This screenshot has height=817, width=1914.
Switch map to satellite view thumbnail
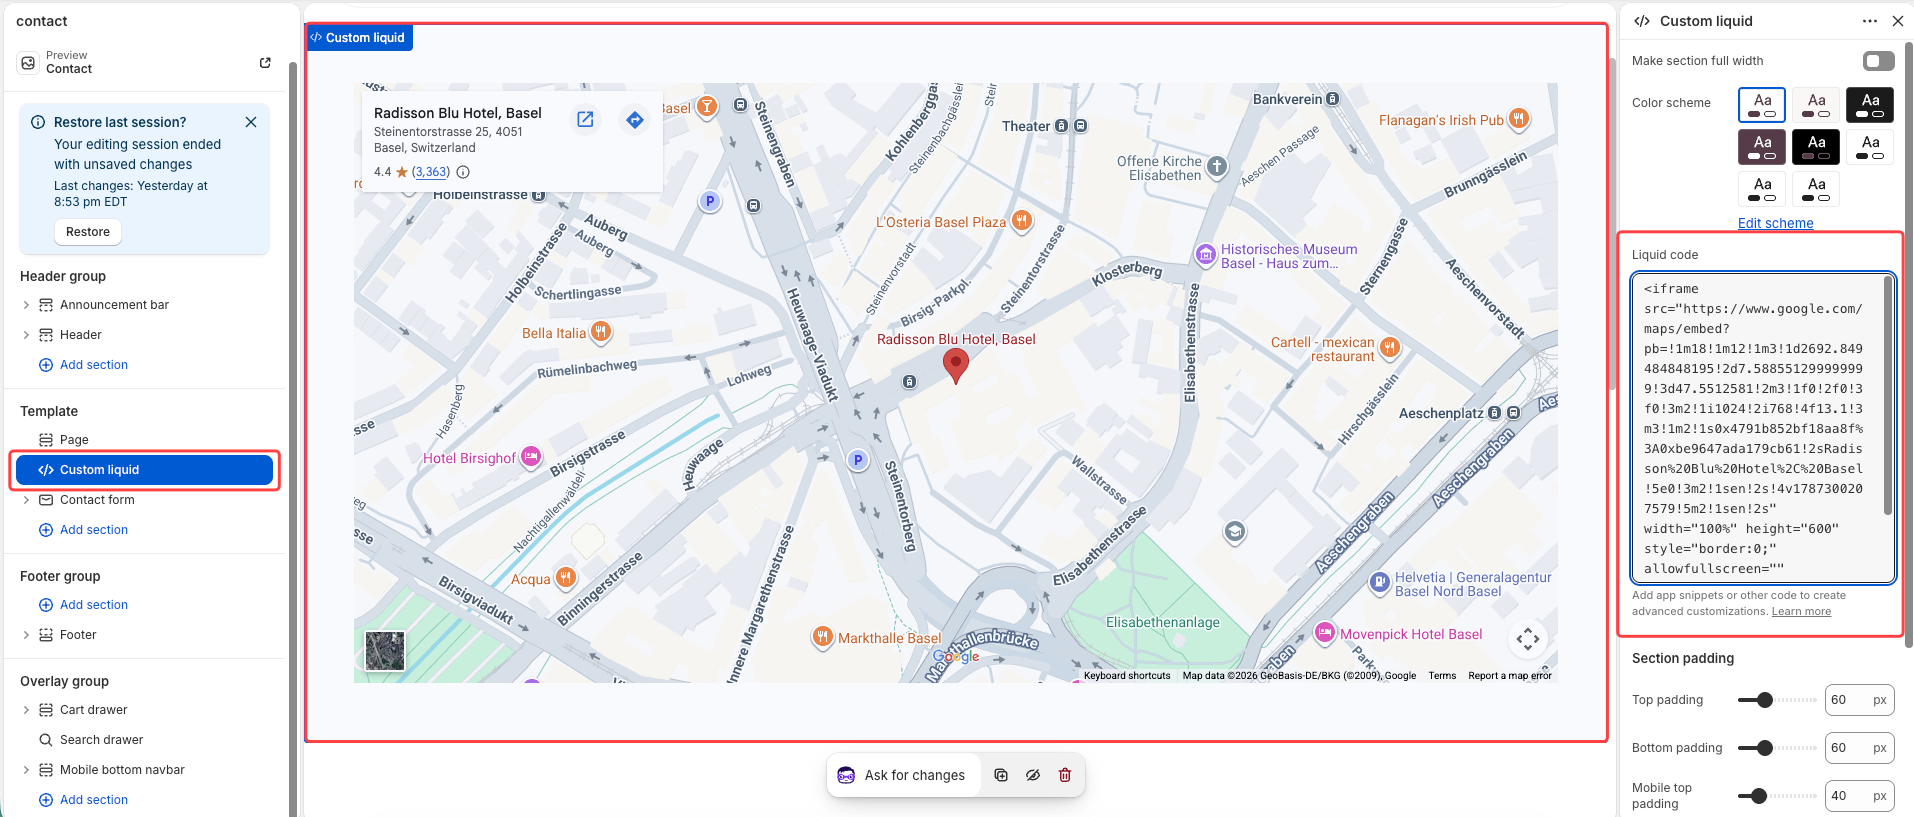[385, 651]
